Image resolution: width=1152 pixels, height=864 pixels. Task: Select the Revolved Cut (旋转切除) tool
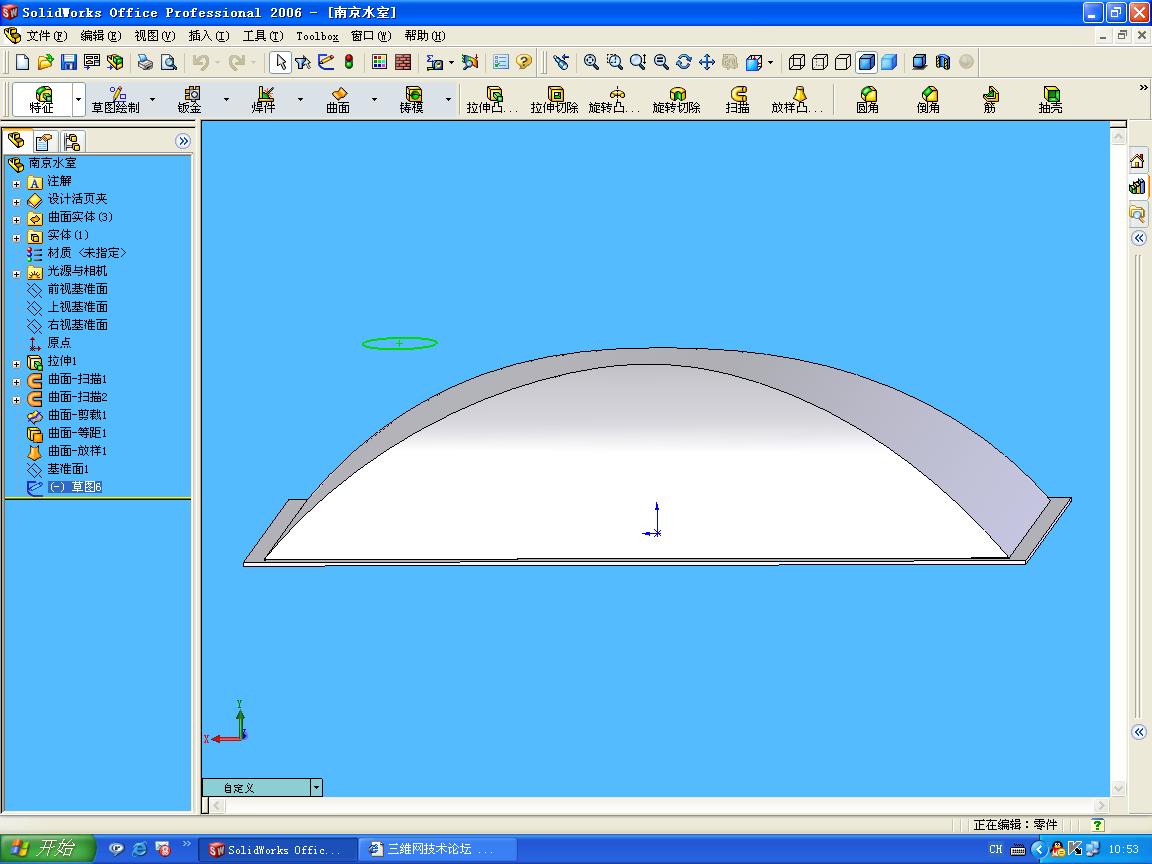click(x=677, y=100)
